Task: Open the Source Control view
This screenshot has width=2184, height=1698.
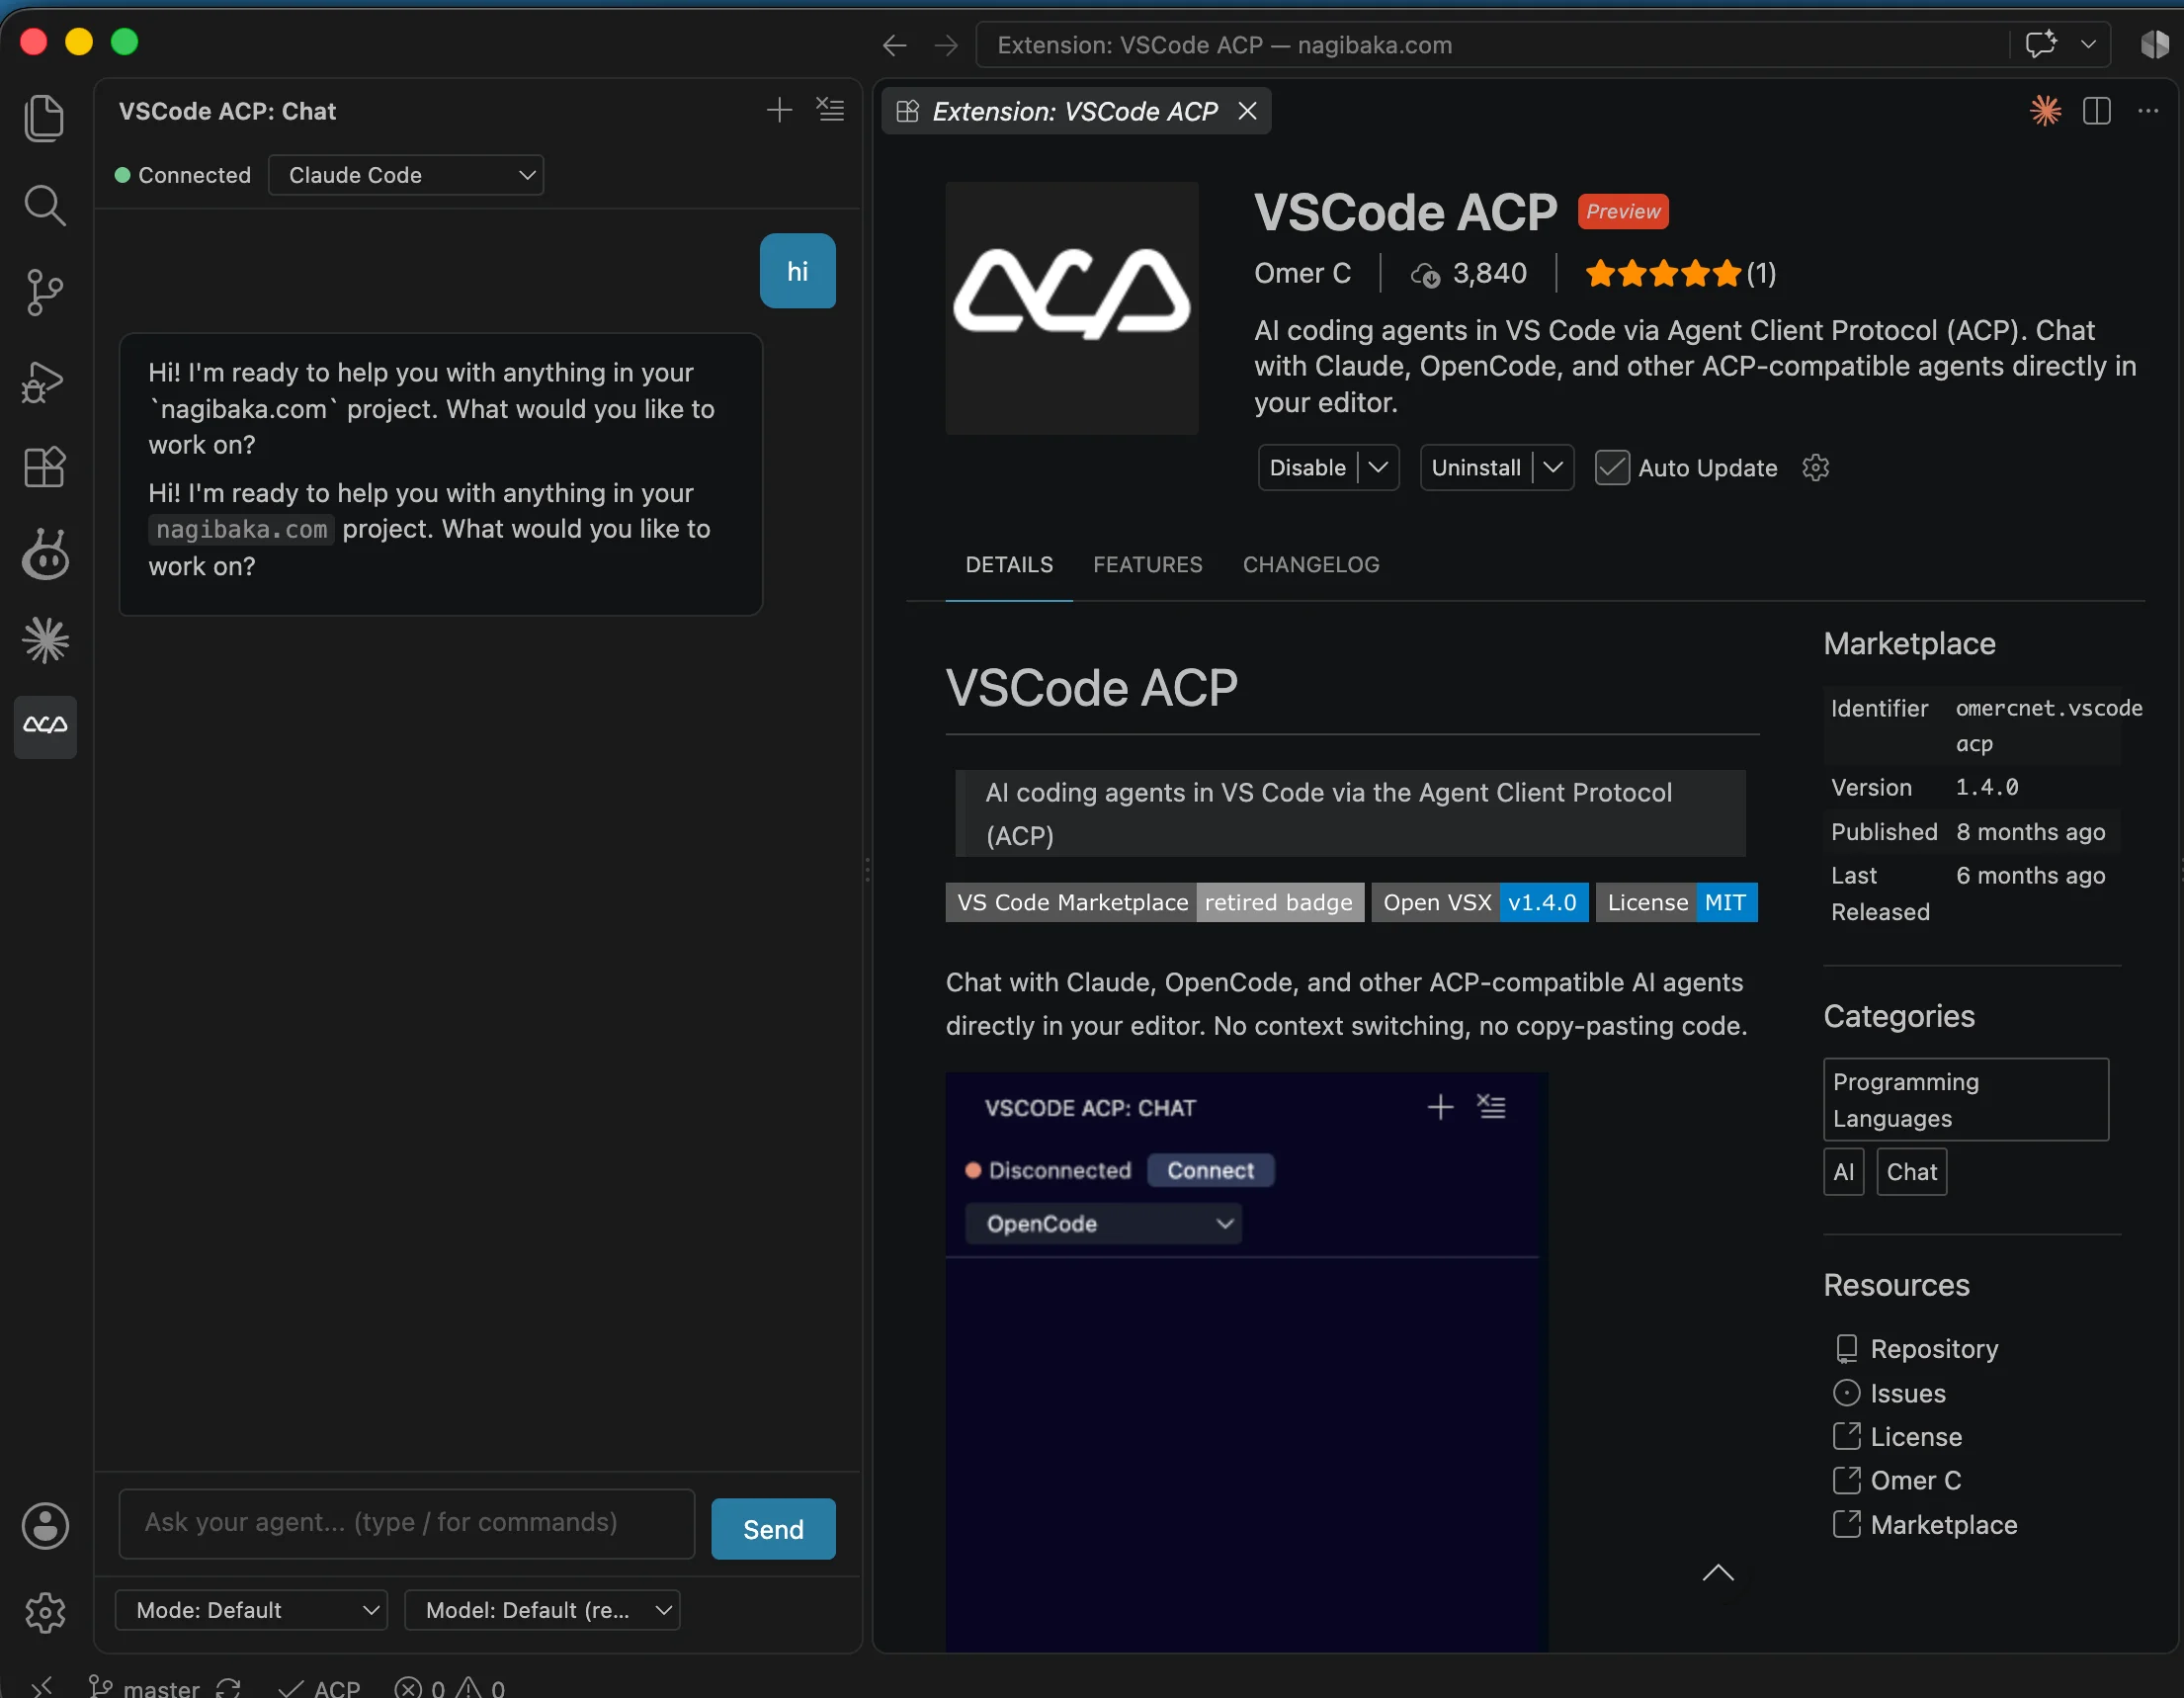Action: (x=44, y=292)
